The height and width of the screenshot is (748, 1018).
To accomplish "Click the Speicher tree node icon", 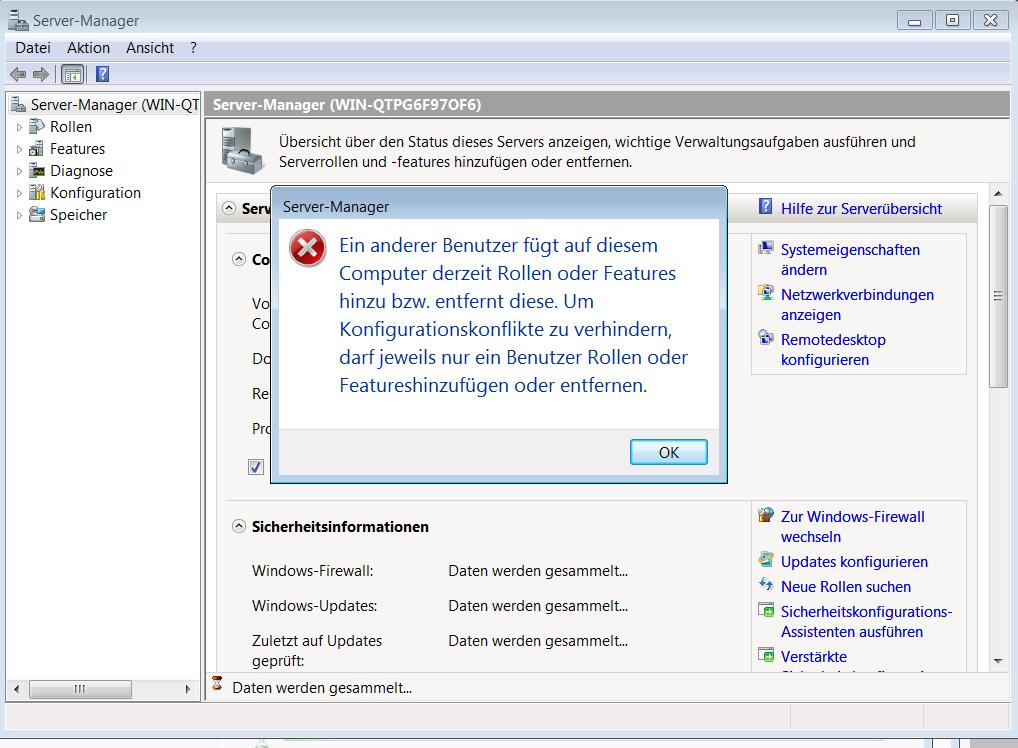I will click(x=37, y=214).
